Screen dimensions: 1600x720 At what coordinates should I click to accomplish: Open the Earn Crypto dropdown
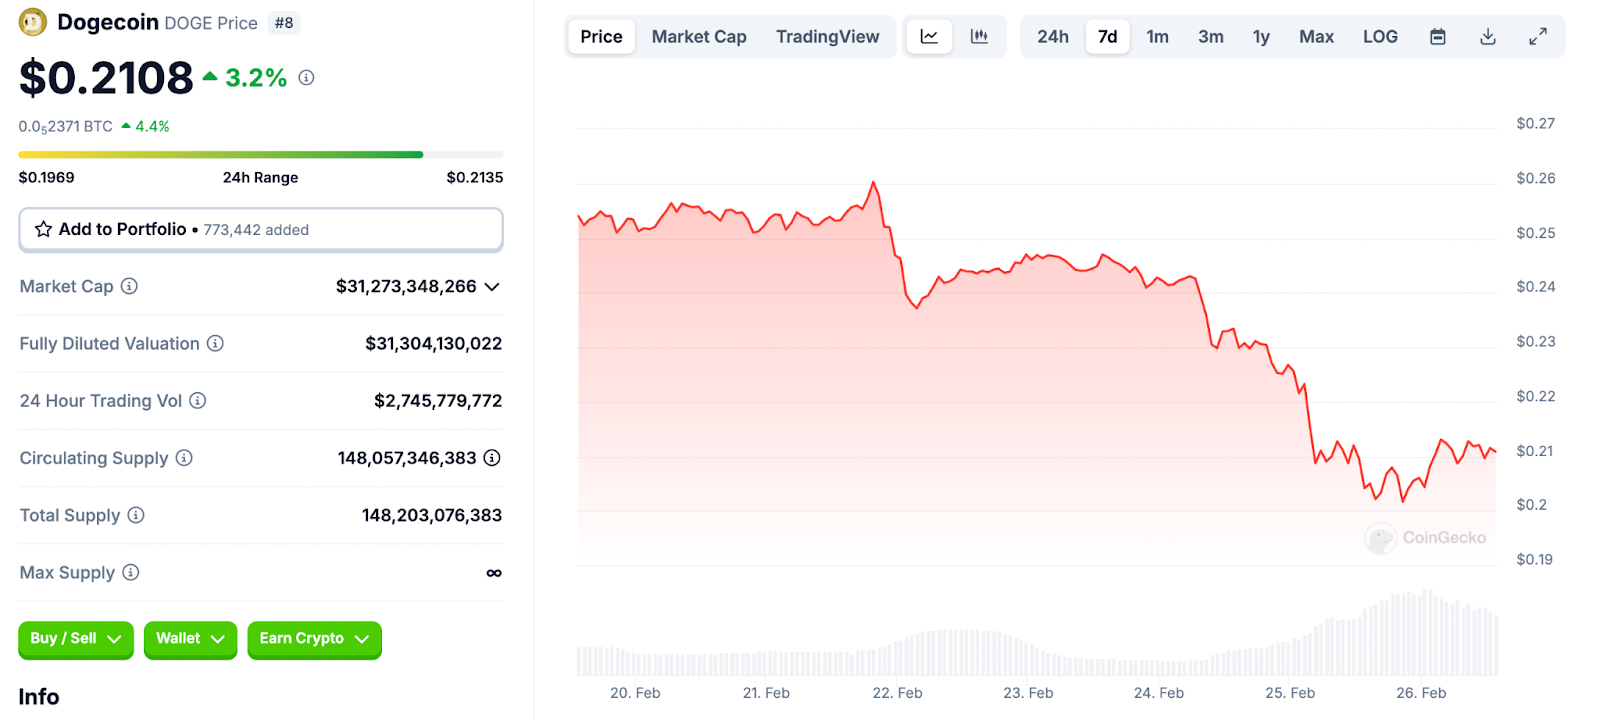point(315,639)
